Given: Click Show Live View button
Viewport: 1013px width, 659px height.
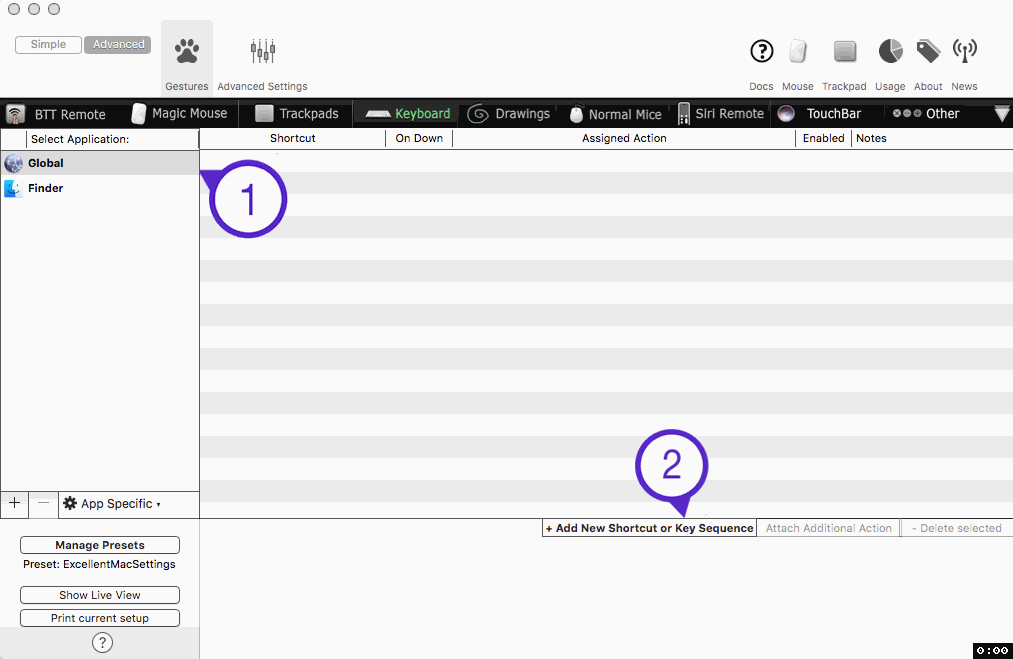Looking at the screenshot, I should 99,595.
